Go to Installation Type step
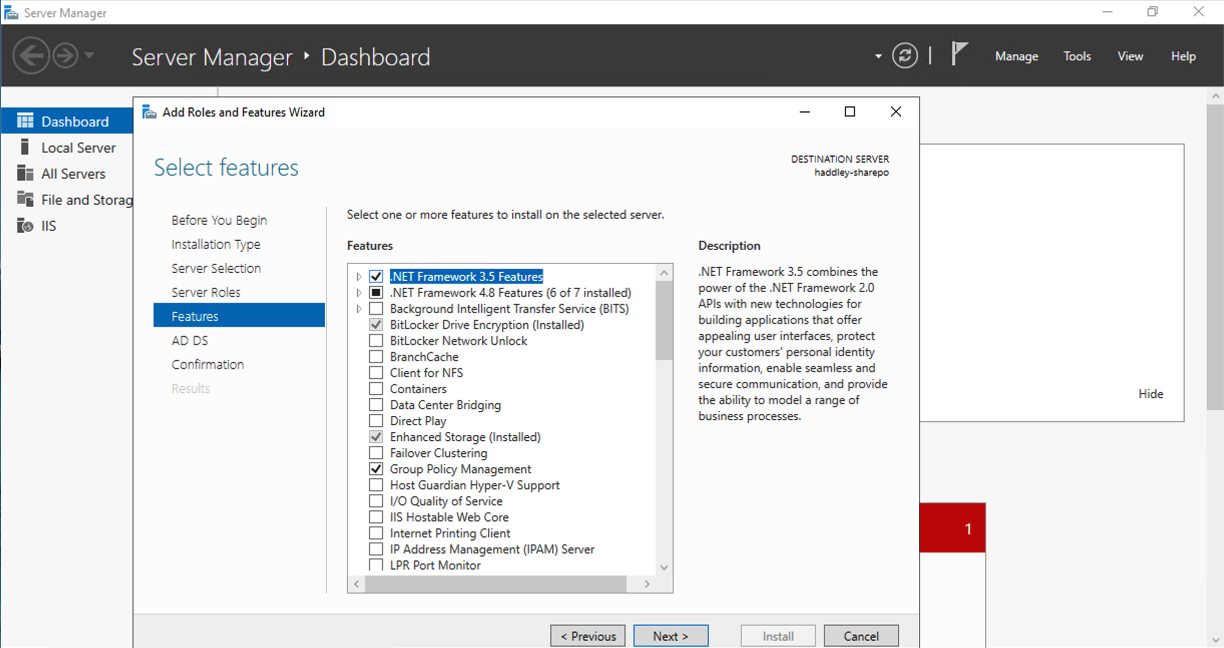1224x648 pixels. point(216,244)
